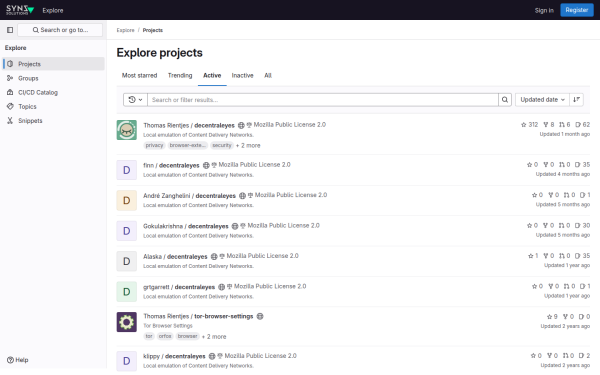Open Projects in the sidebar
The width and height of the screenshot is (600, 375).
click(54, 64)
